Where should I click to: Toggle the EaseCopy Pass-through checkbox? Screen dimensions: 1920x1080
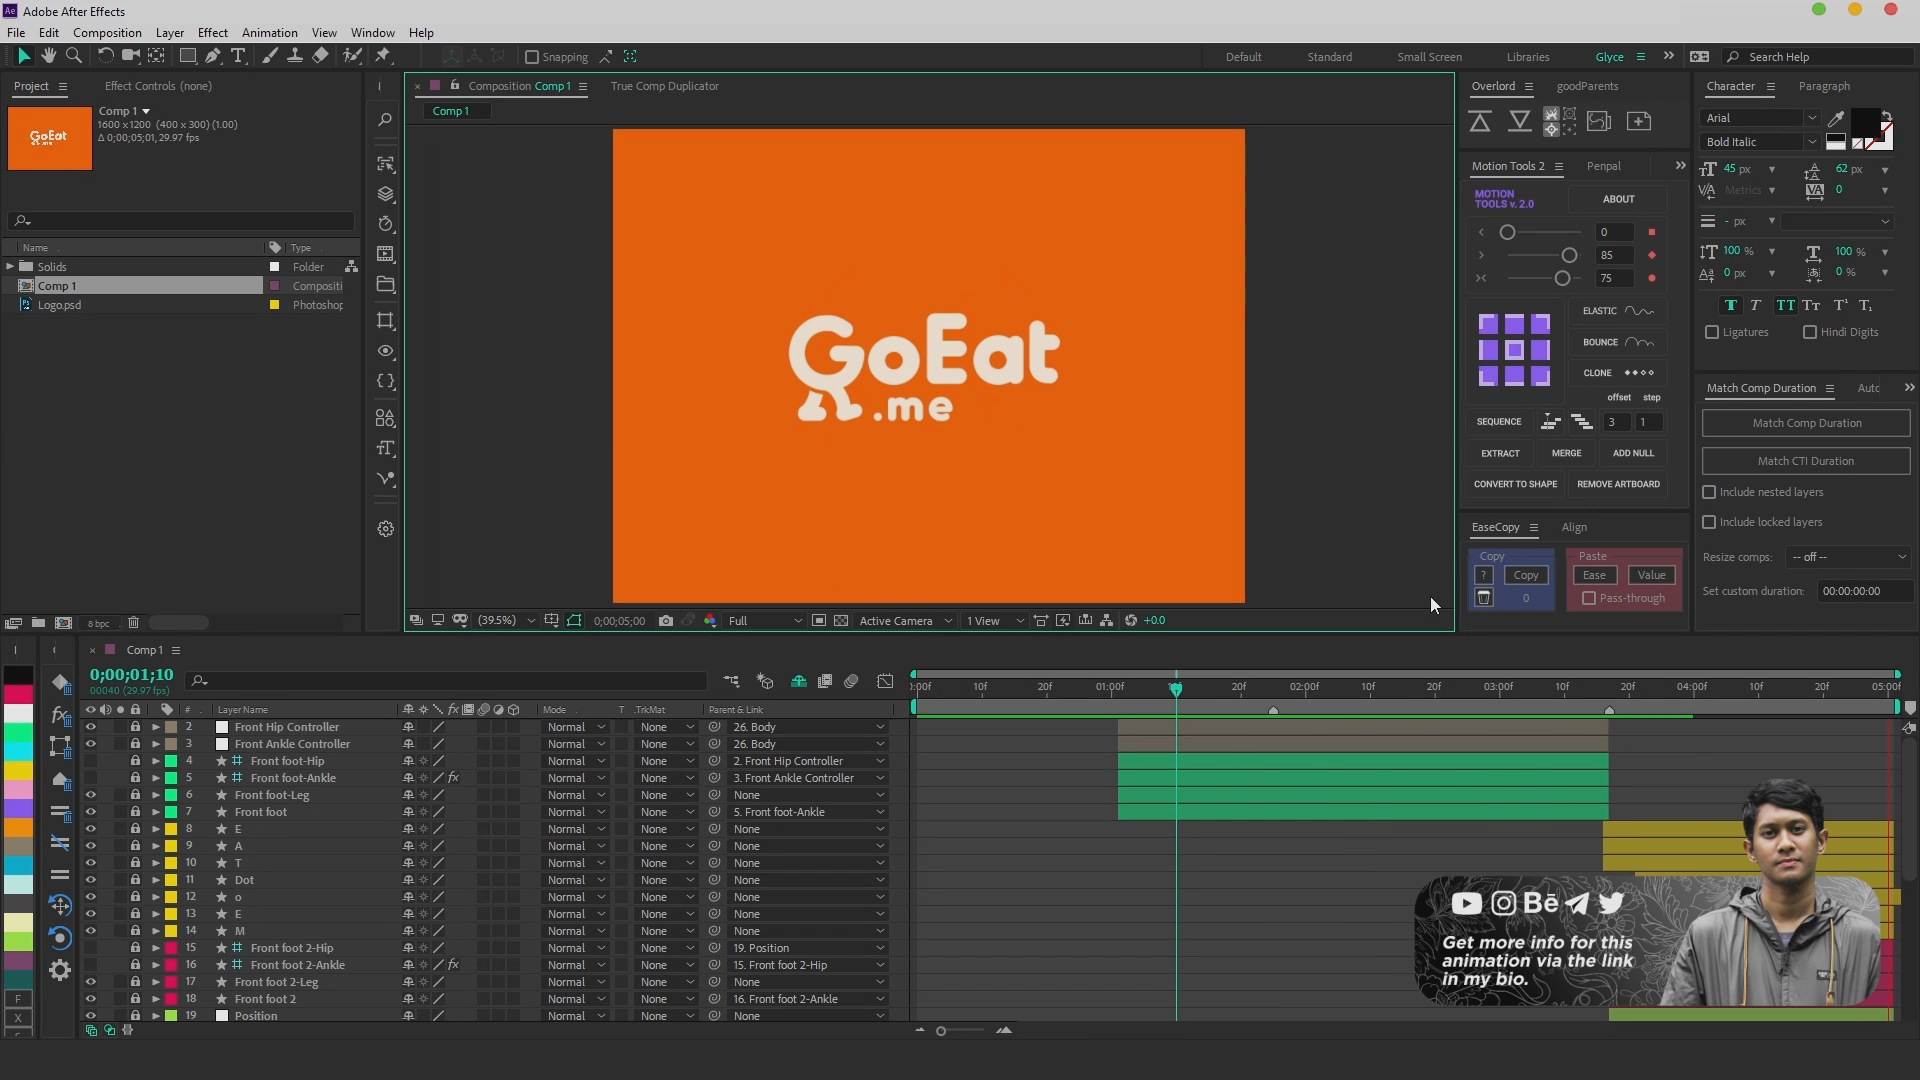coord(1589,598)
